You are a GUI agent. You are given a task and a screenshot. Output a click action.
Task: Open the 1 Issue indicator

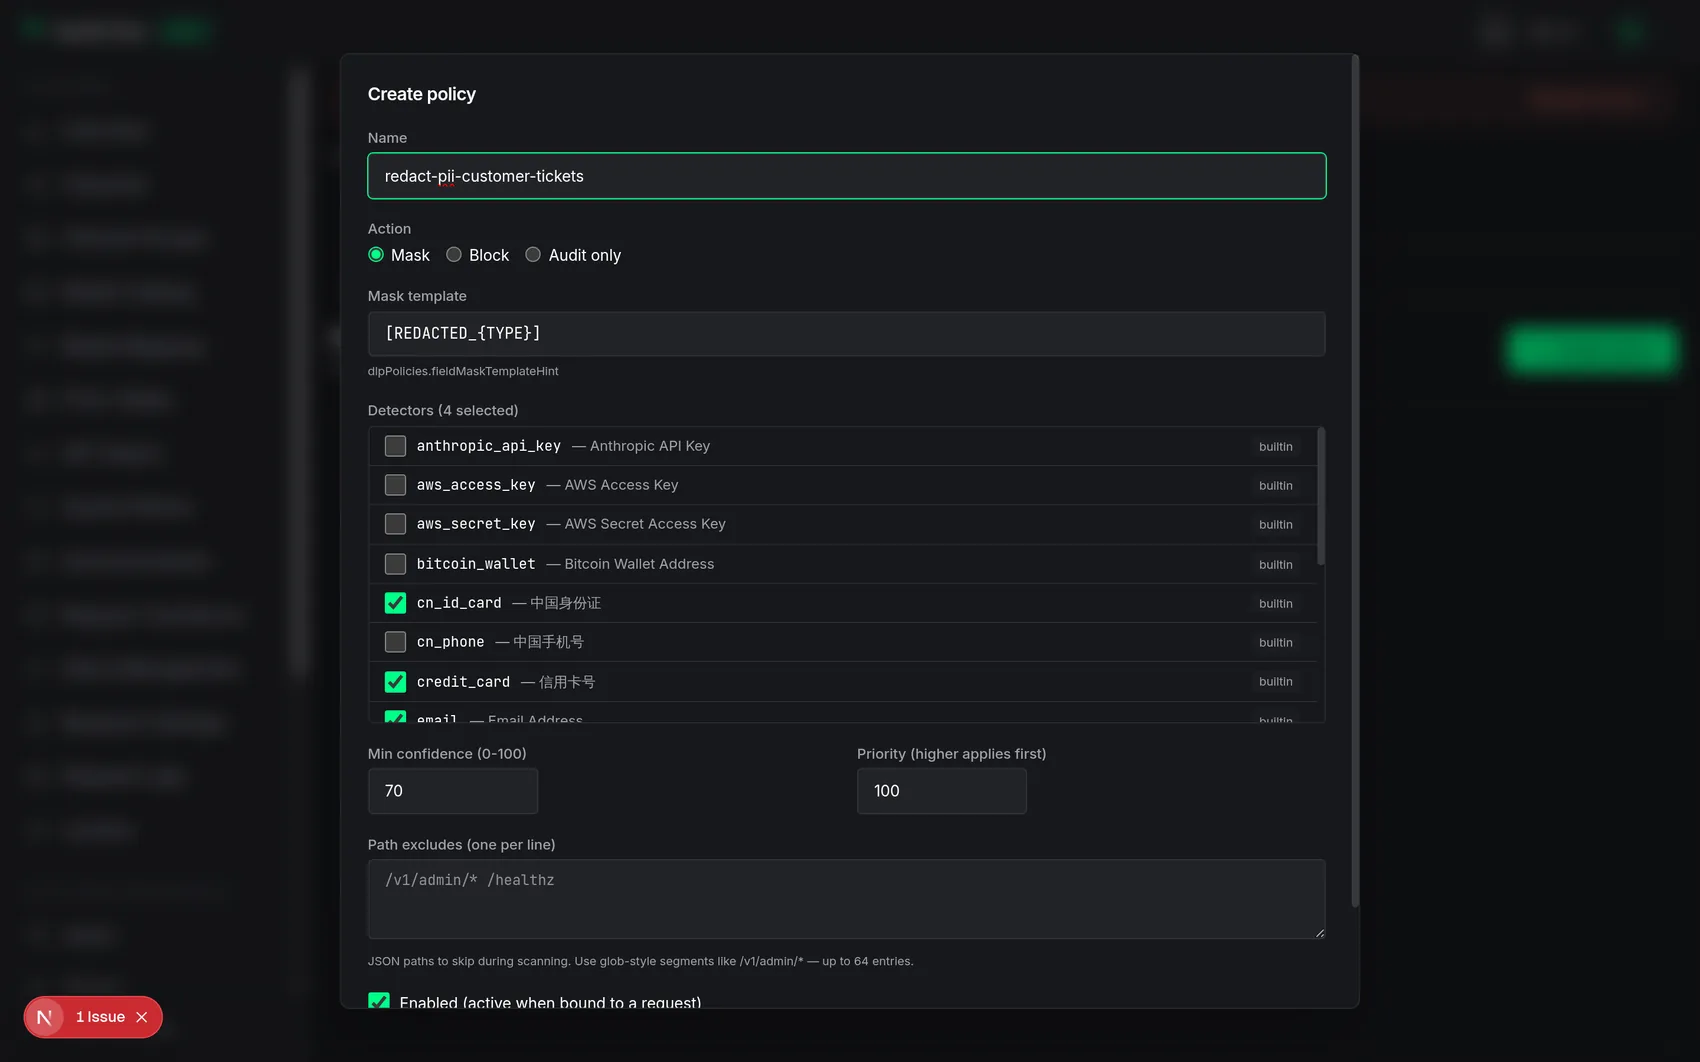point(100,1017)
